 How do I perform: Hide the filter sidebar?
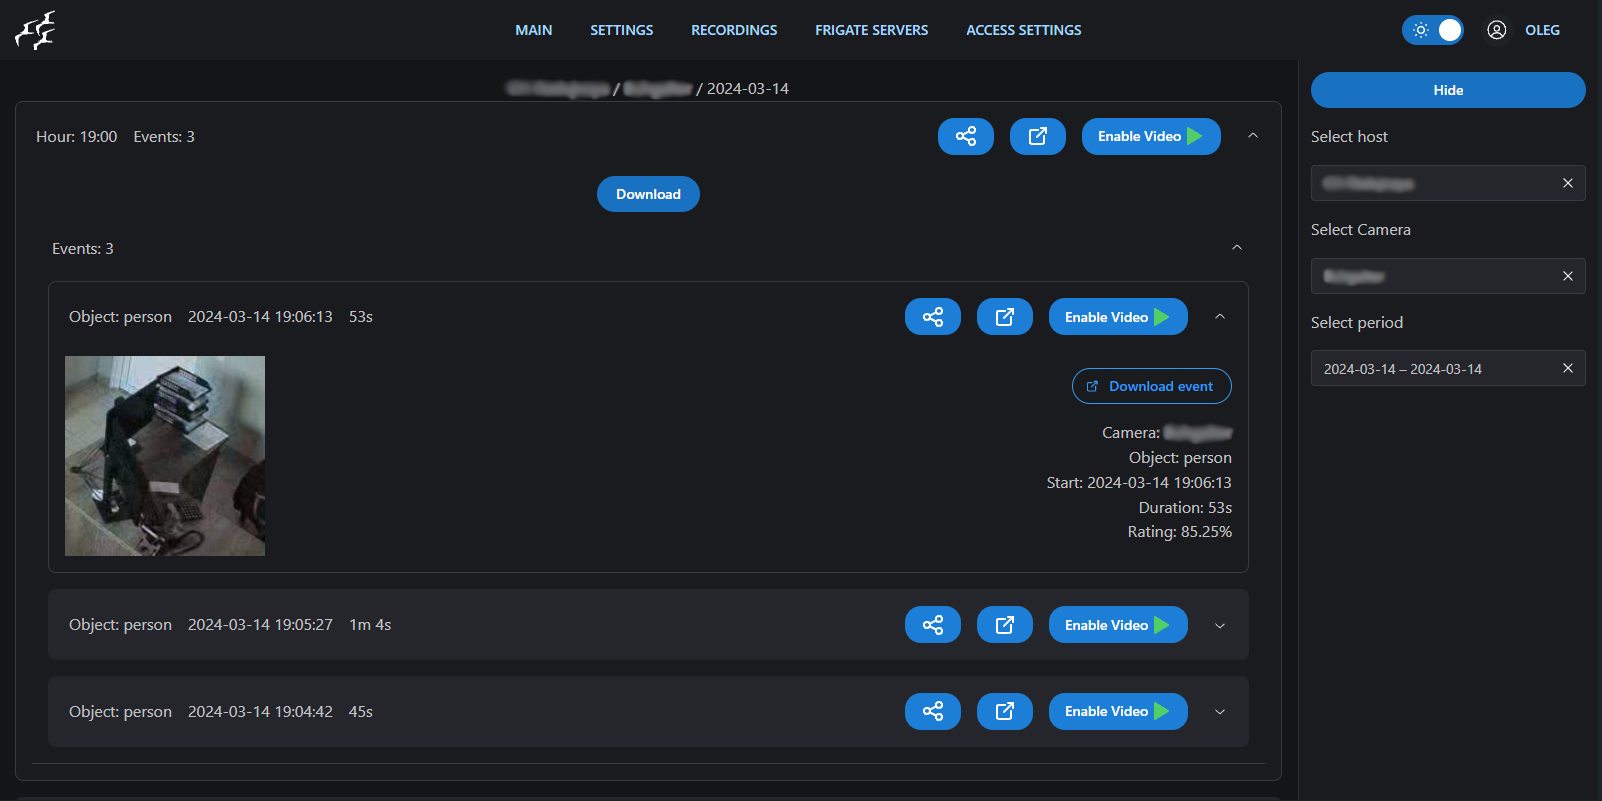tap(1447, 90)
